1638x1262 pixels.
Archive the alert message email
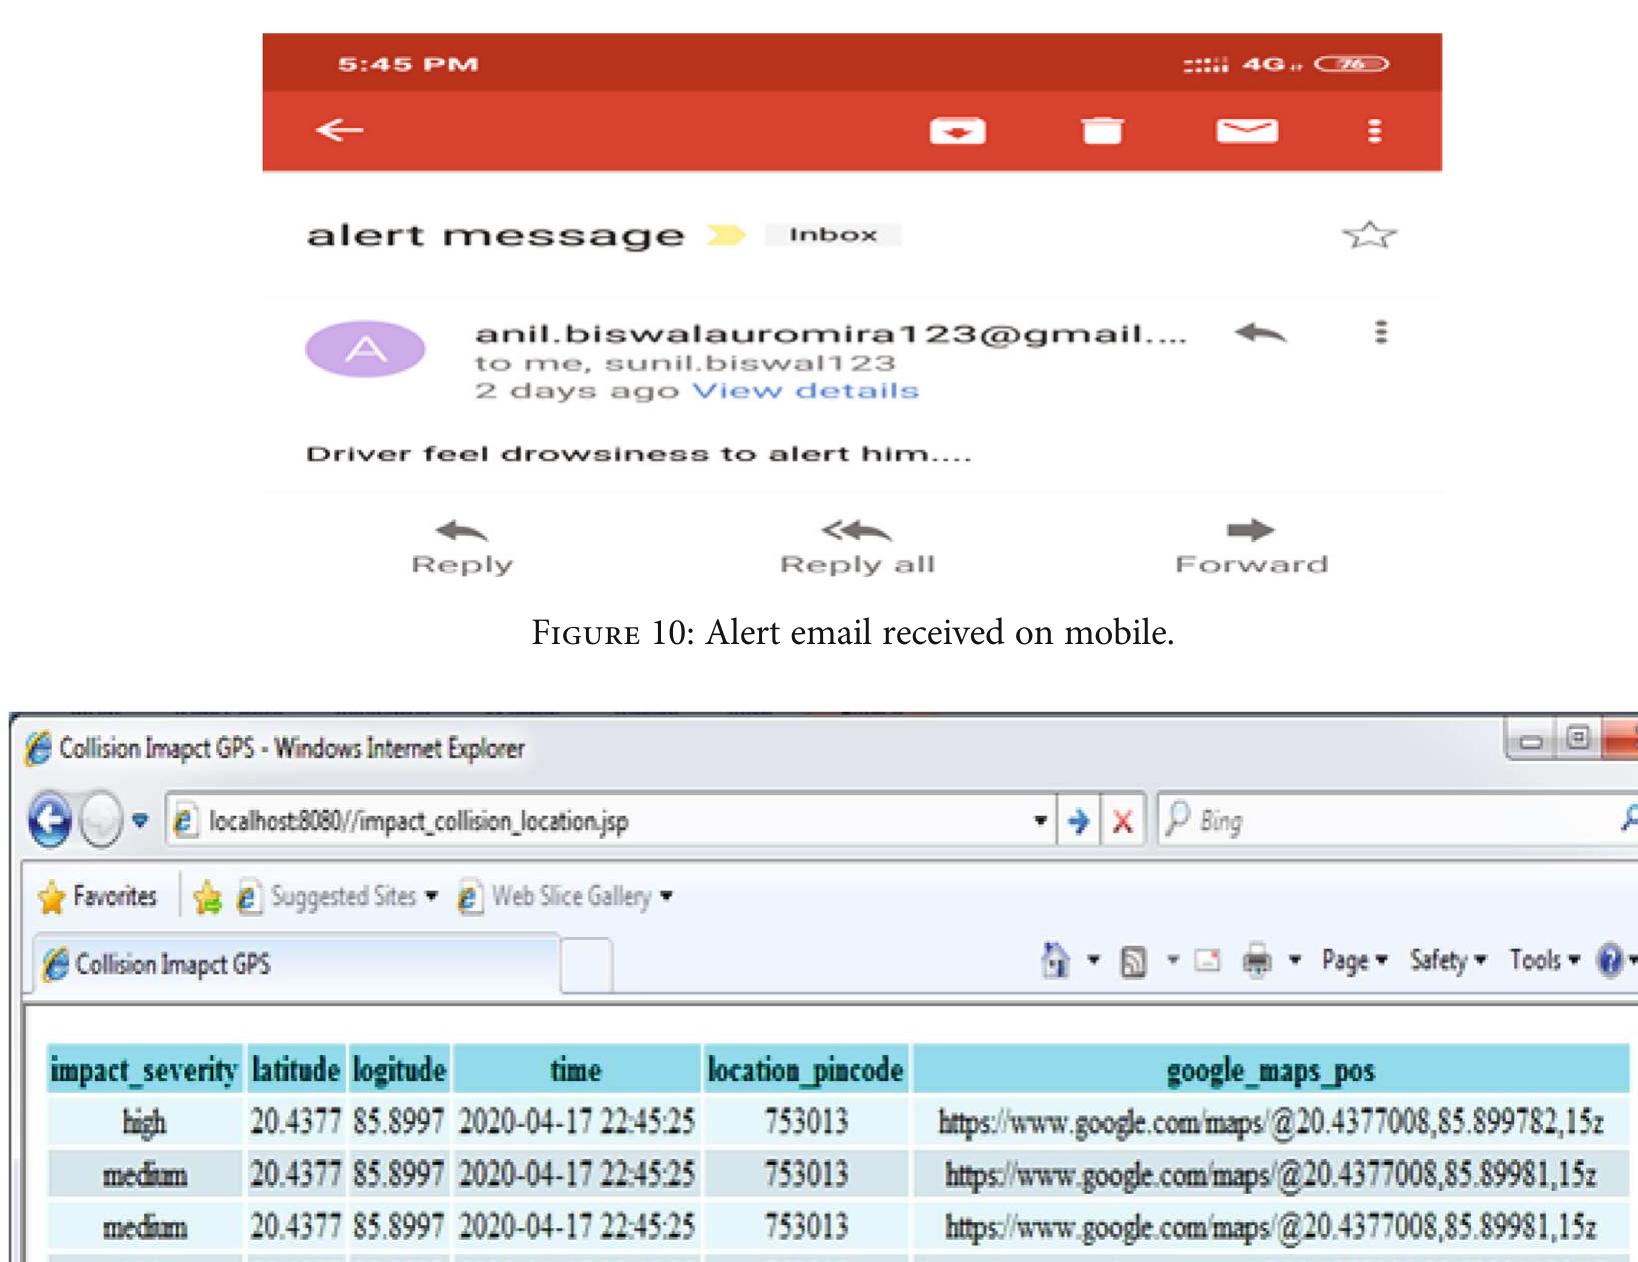957,131
